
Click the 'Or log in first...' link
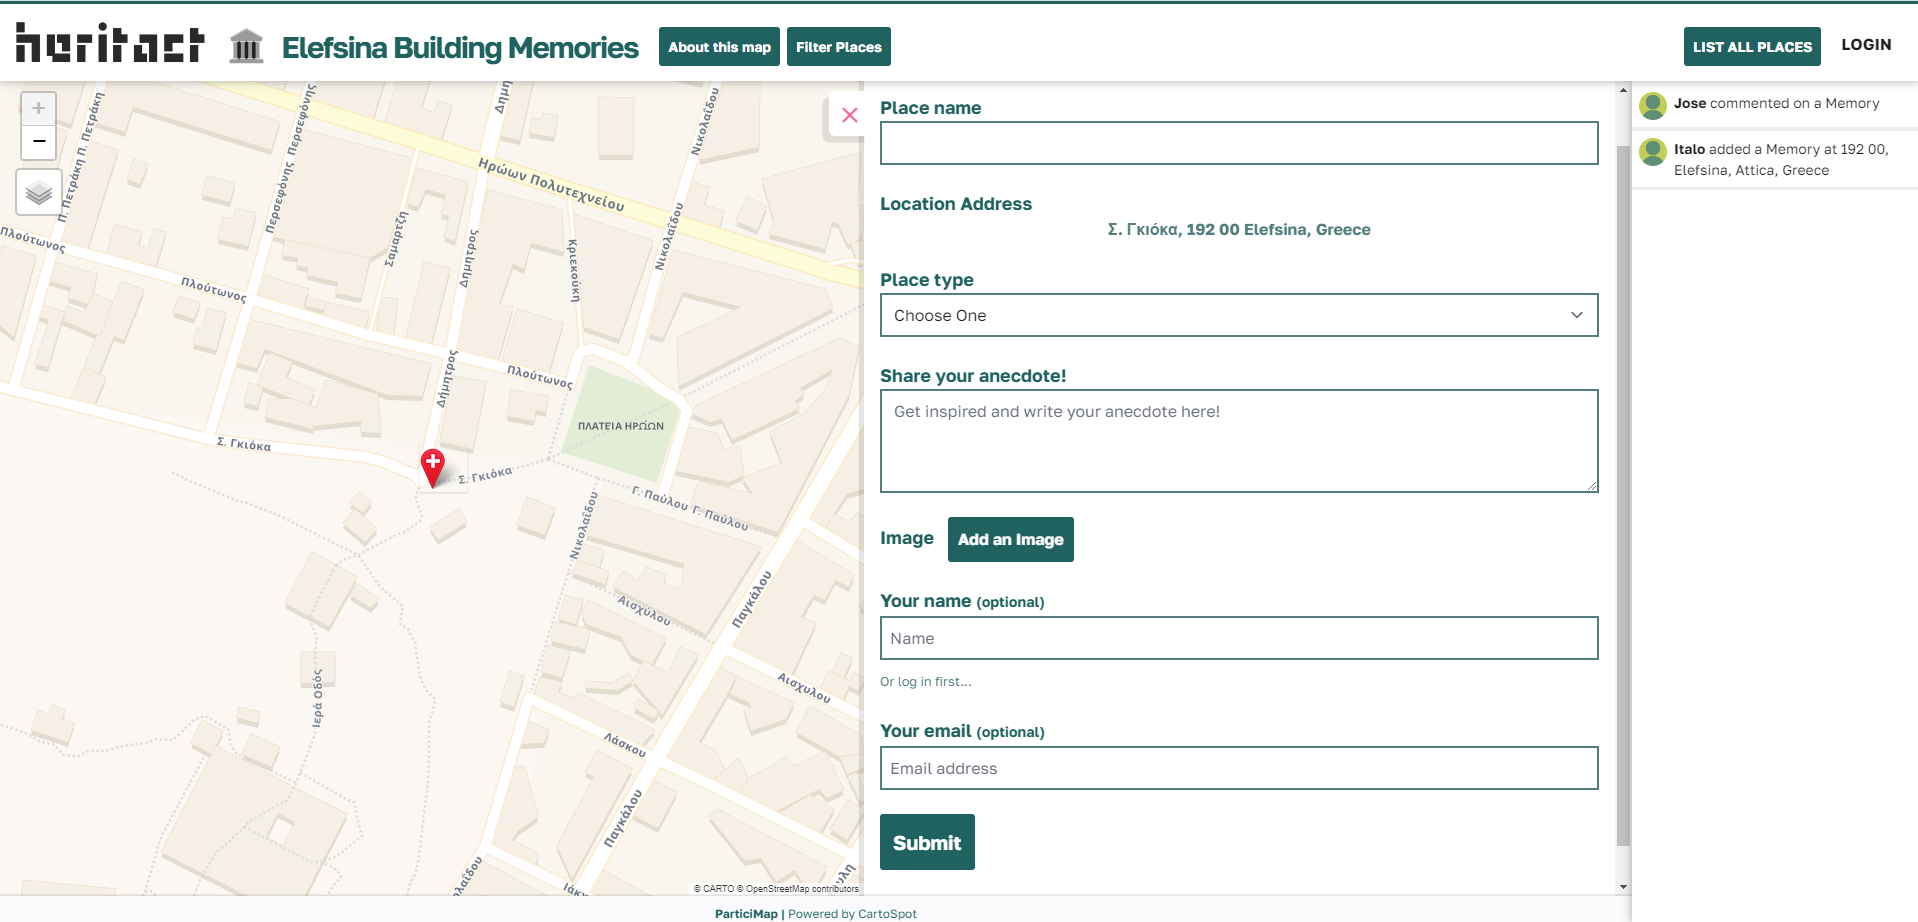point(925,682)
